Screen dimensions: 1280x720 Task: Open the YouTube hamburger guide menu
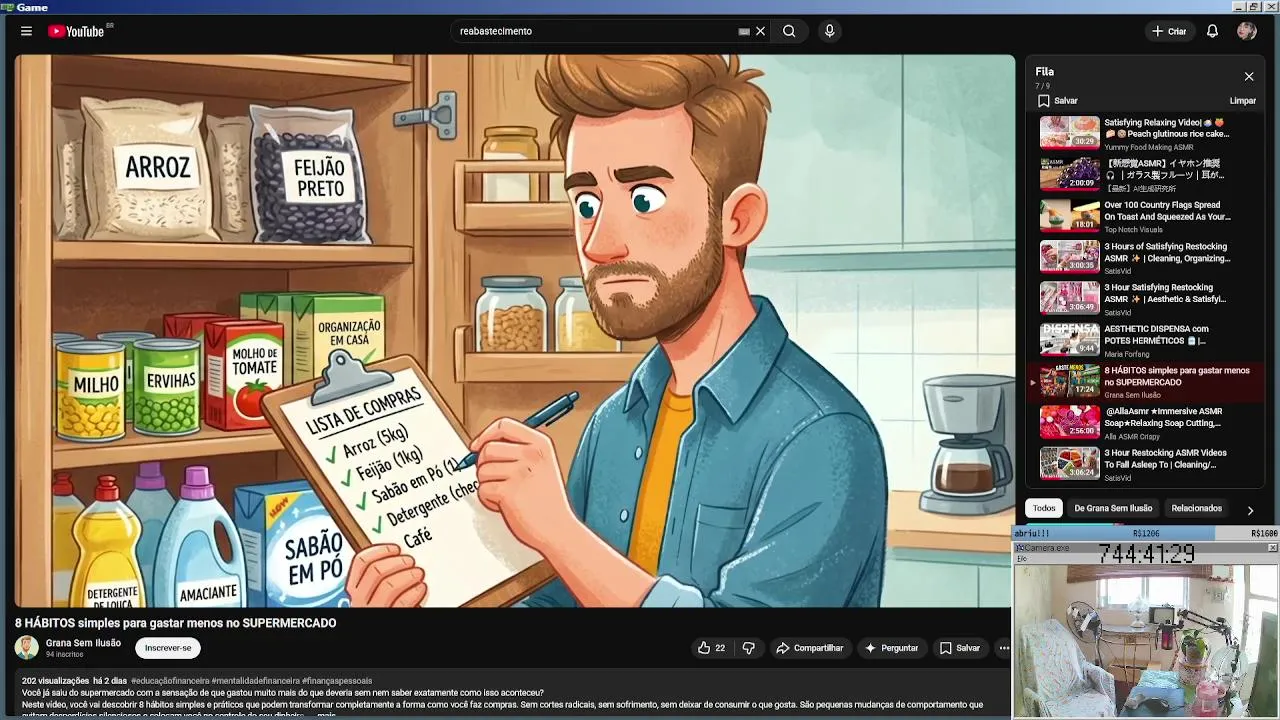[x=26, y=31]
